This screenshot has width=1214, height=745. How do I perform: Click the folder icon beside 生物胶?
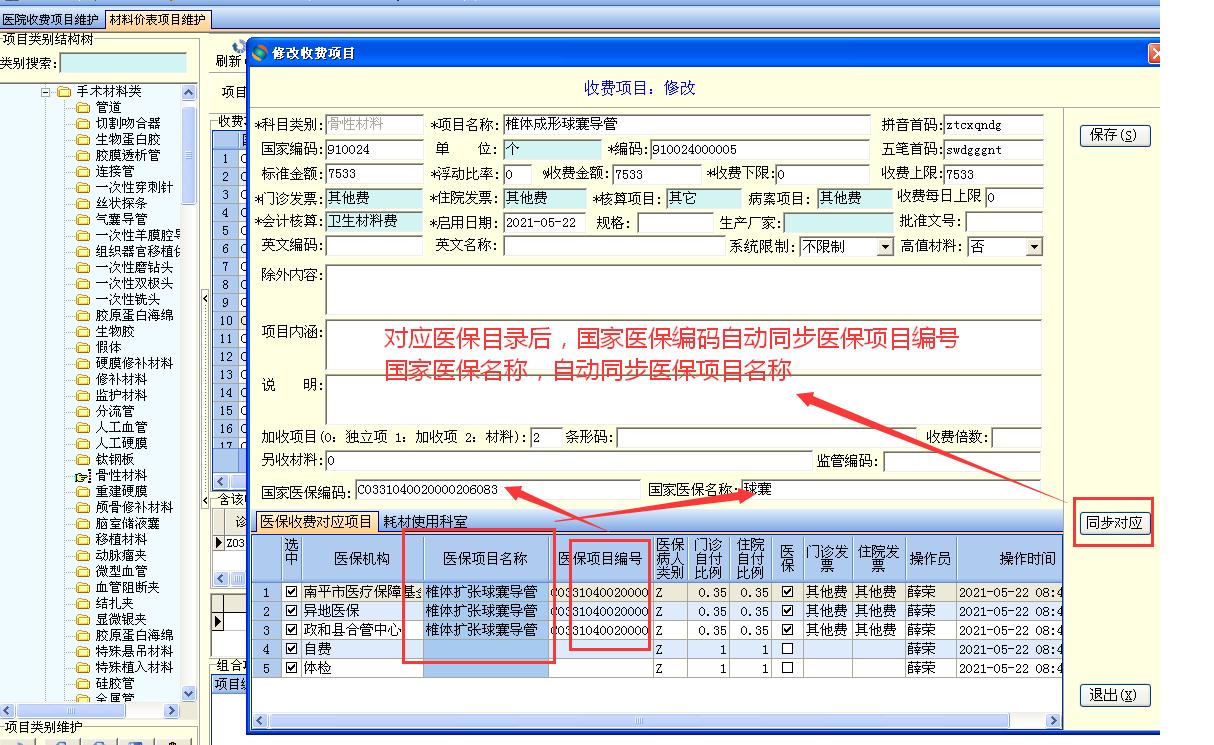pyautogui.click(x=83, y=332)
